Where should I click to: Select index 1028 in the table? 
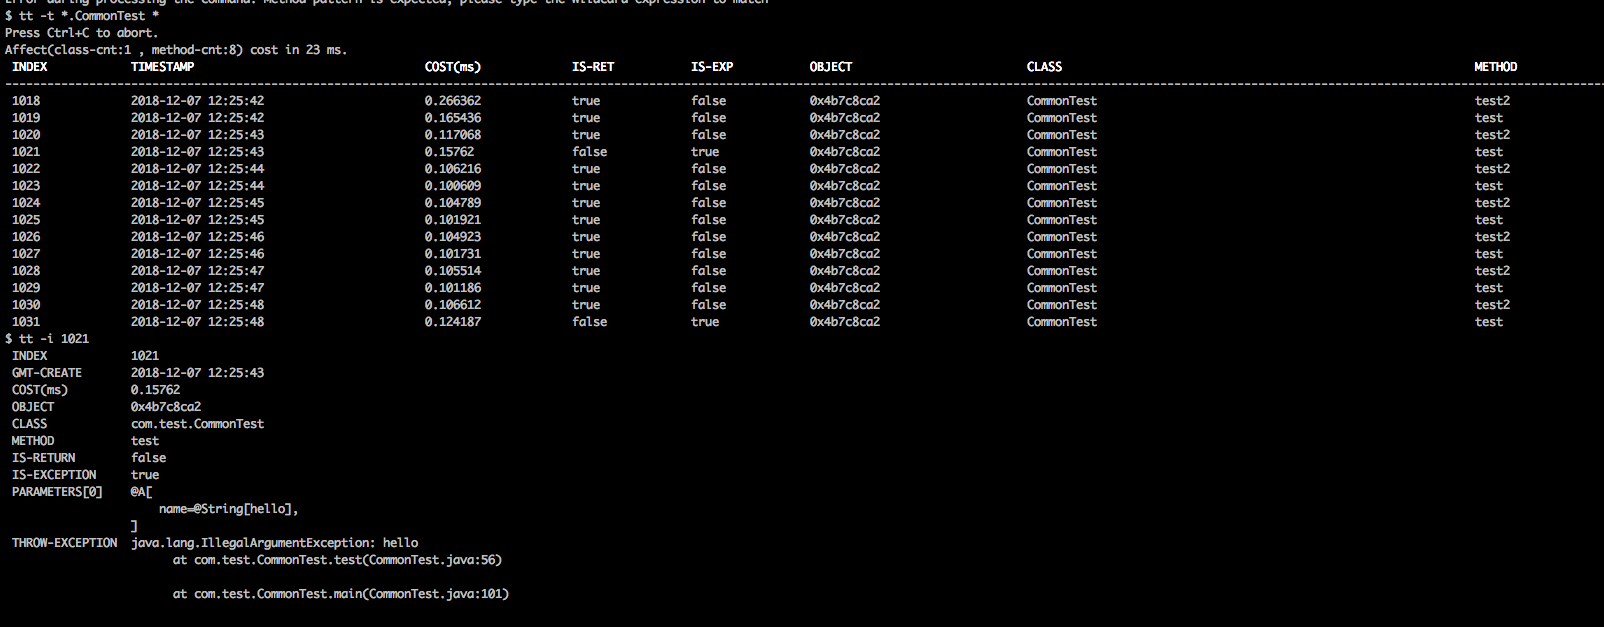26,271
